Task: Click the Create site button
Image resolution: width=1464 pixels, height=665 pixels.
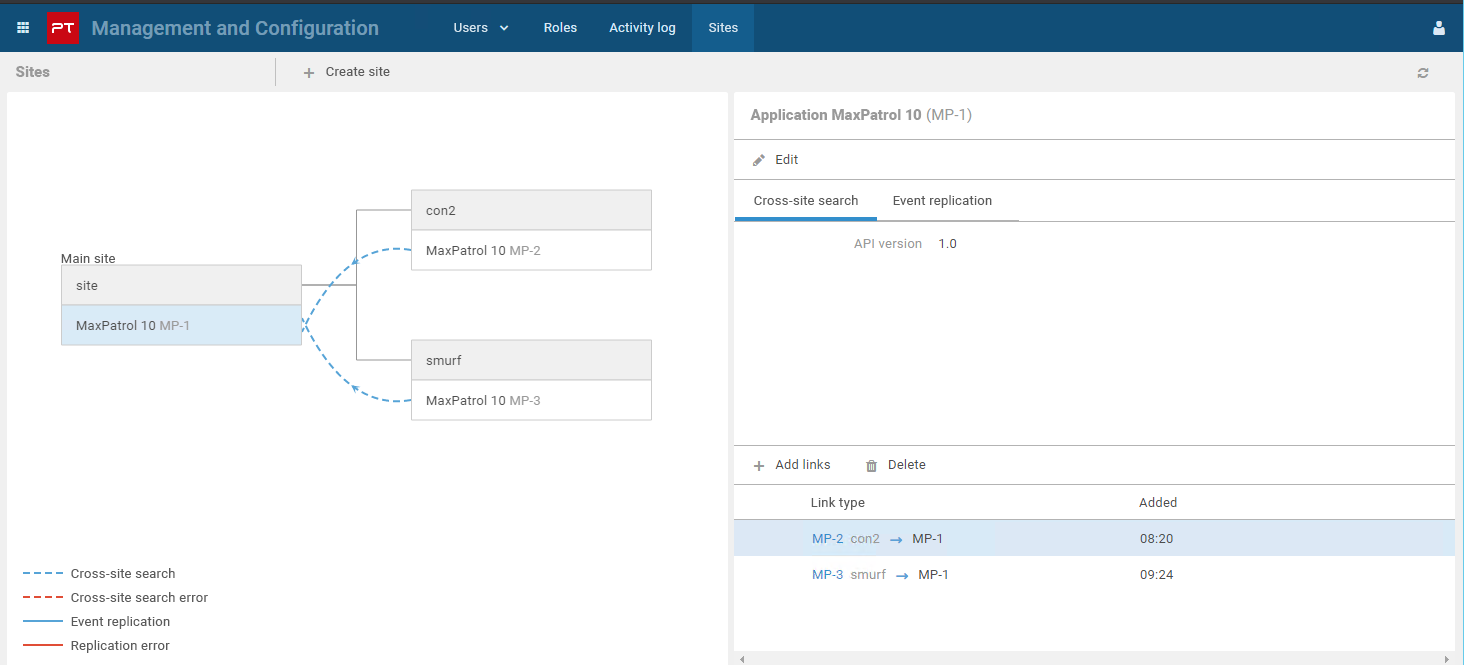Action: (347, 72)
